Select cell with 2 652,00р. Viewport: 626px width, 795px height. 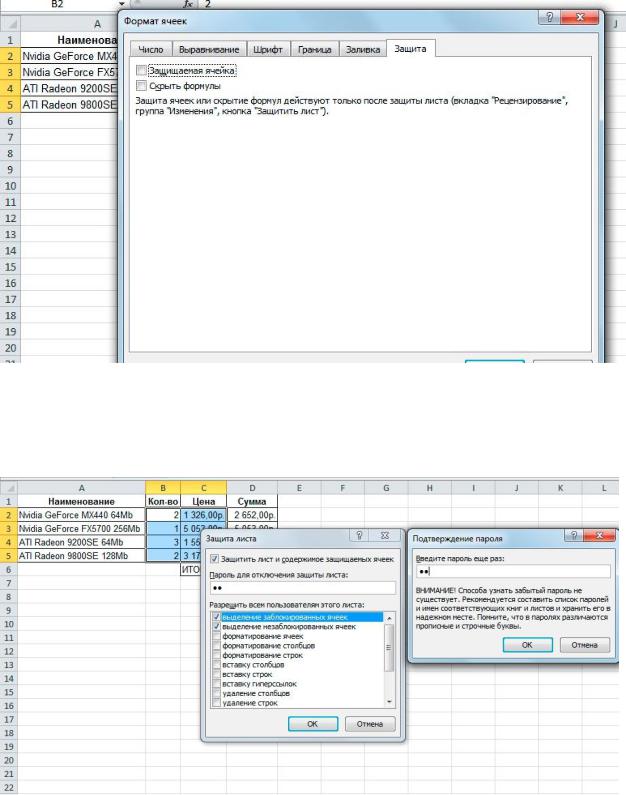[x=252, y=515]
